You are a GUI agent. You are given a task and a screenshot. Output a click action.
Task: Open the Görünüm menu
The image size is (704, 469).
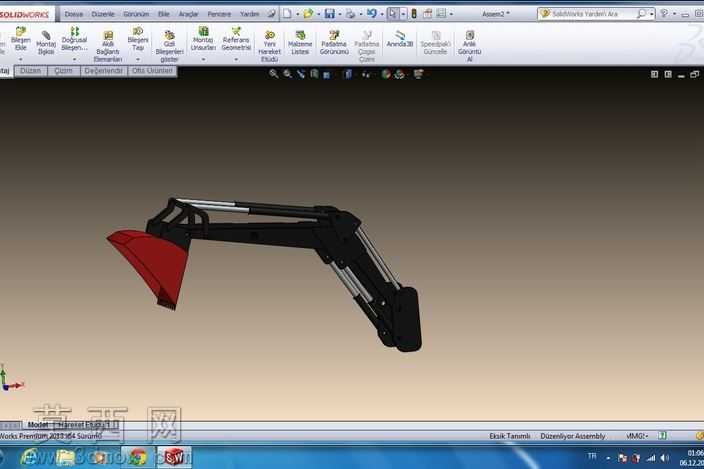(136, 14)
